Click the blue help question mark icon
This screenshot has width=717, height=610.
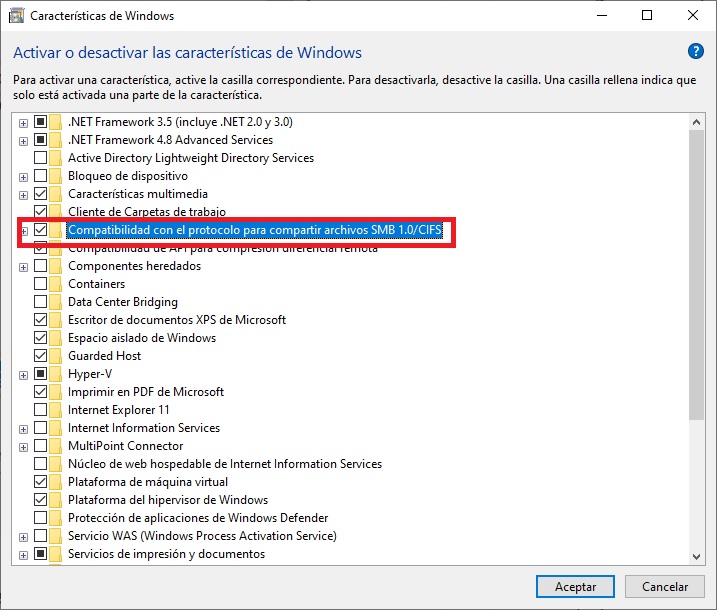696,52
